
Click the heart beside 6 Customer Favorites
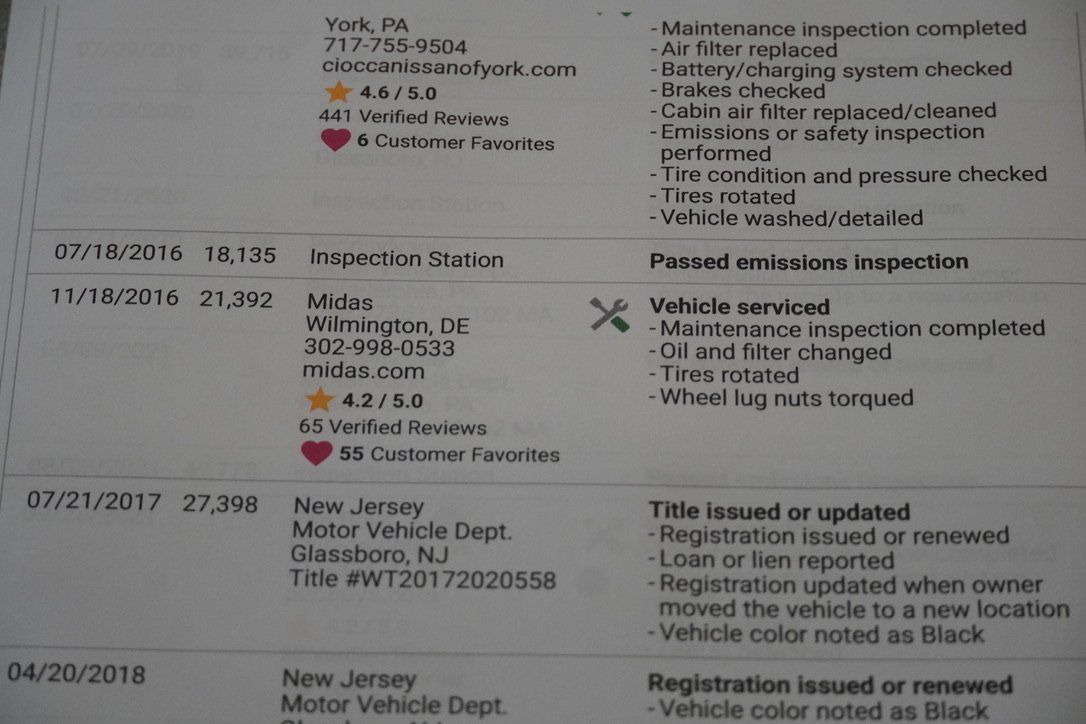coord(335,140)
